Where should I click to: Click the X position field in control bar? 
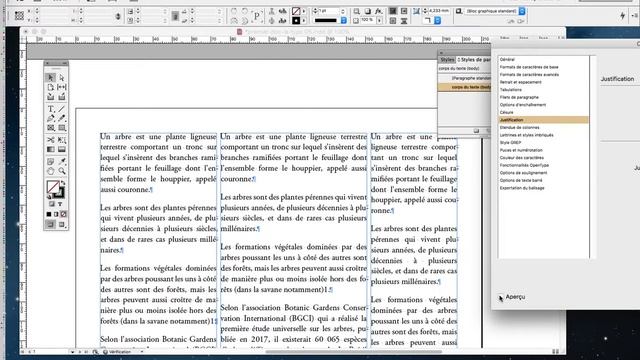click(55, 11)
